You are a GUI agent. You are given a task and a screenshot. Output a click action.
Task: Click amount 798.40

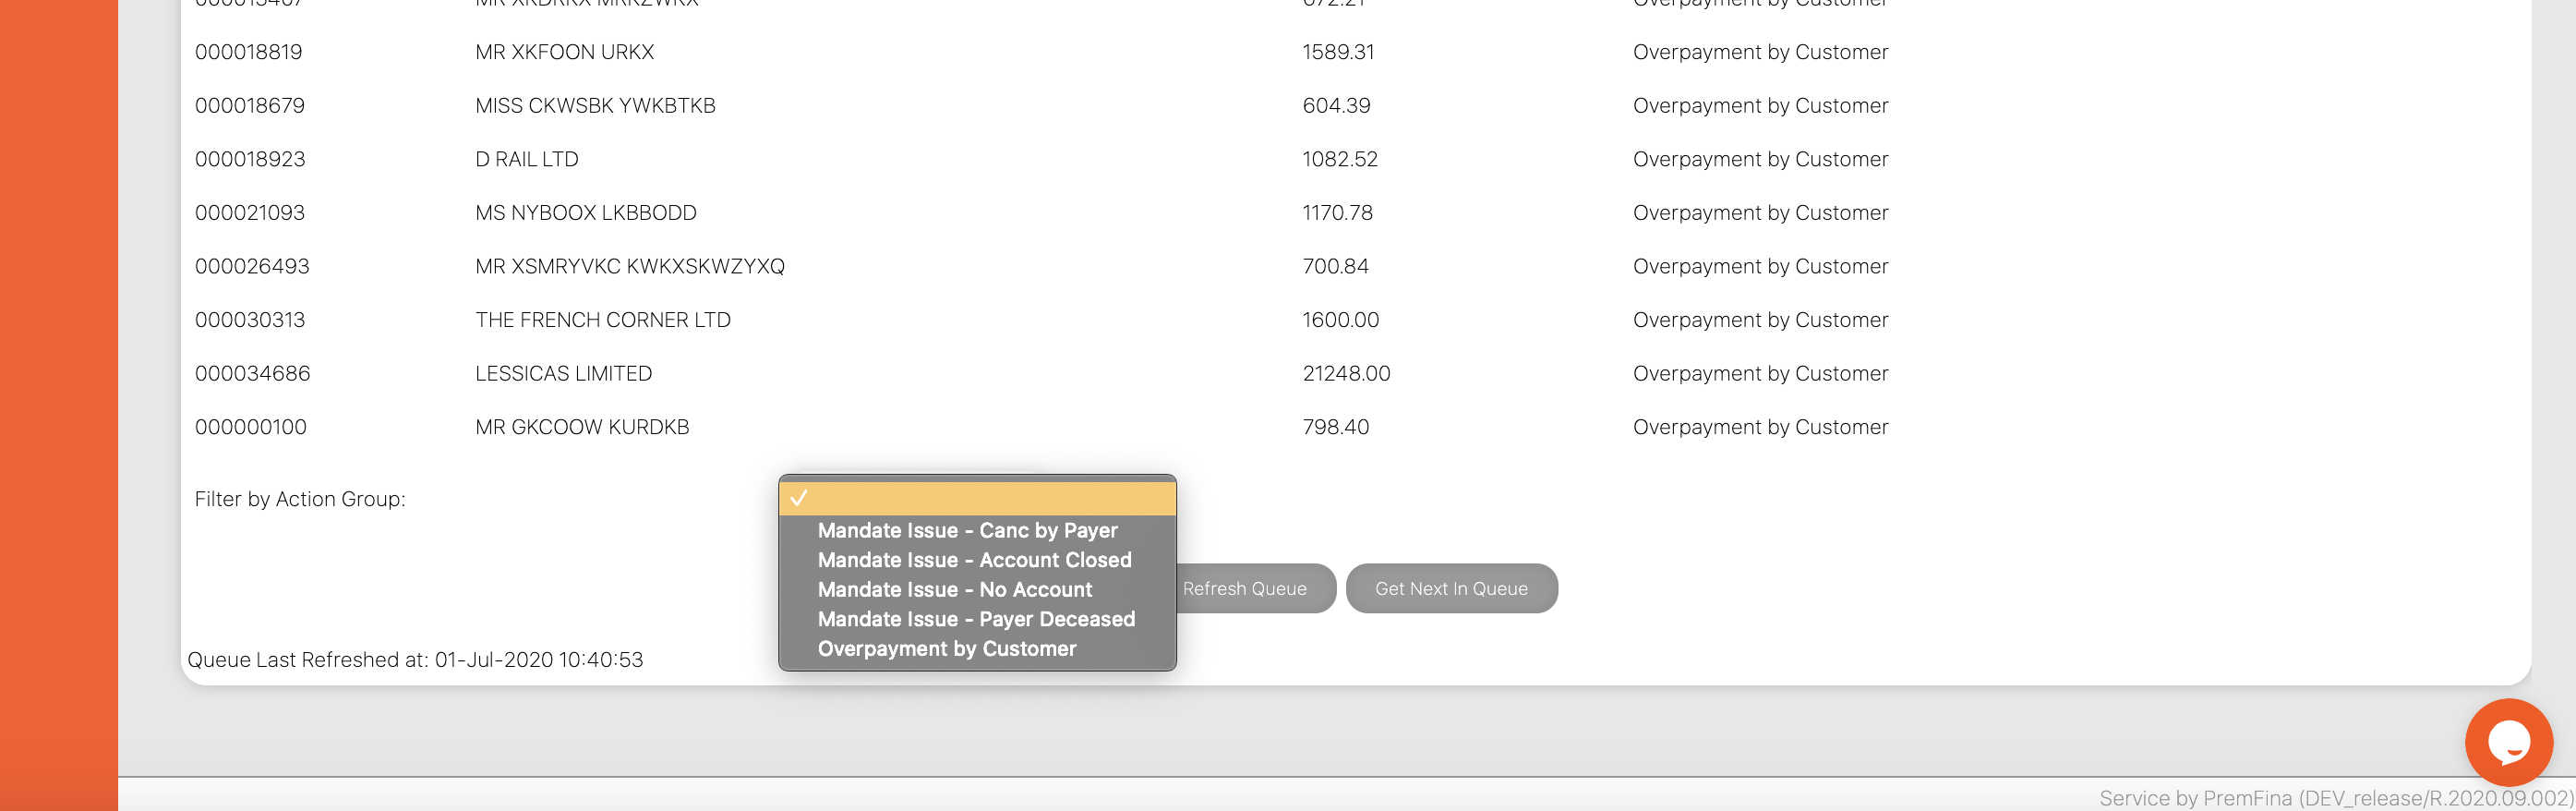(x=1335, y=427)
